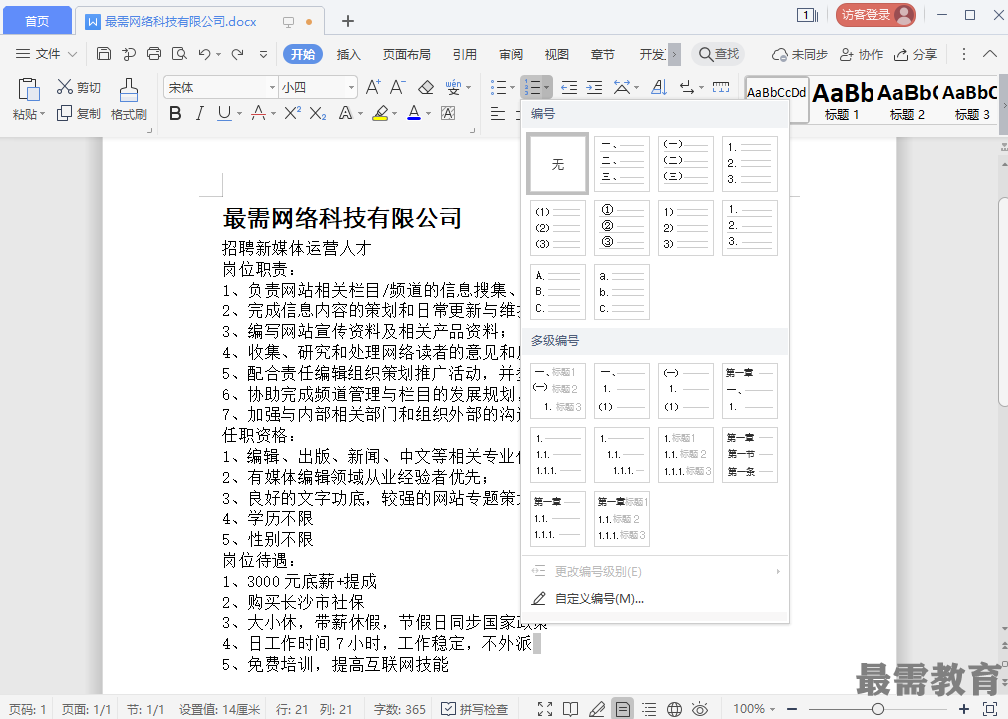1008x719 pixels.
Task: Click the Print icon in quick toolbar
Action: click(x=154, y=54)
